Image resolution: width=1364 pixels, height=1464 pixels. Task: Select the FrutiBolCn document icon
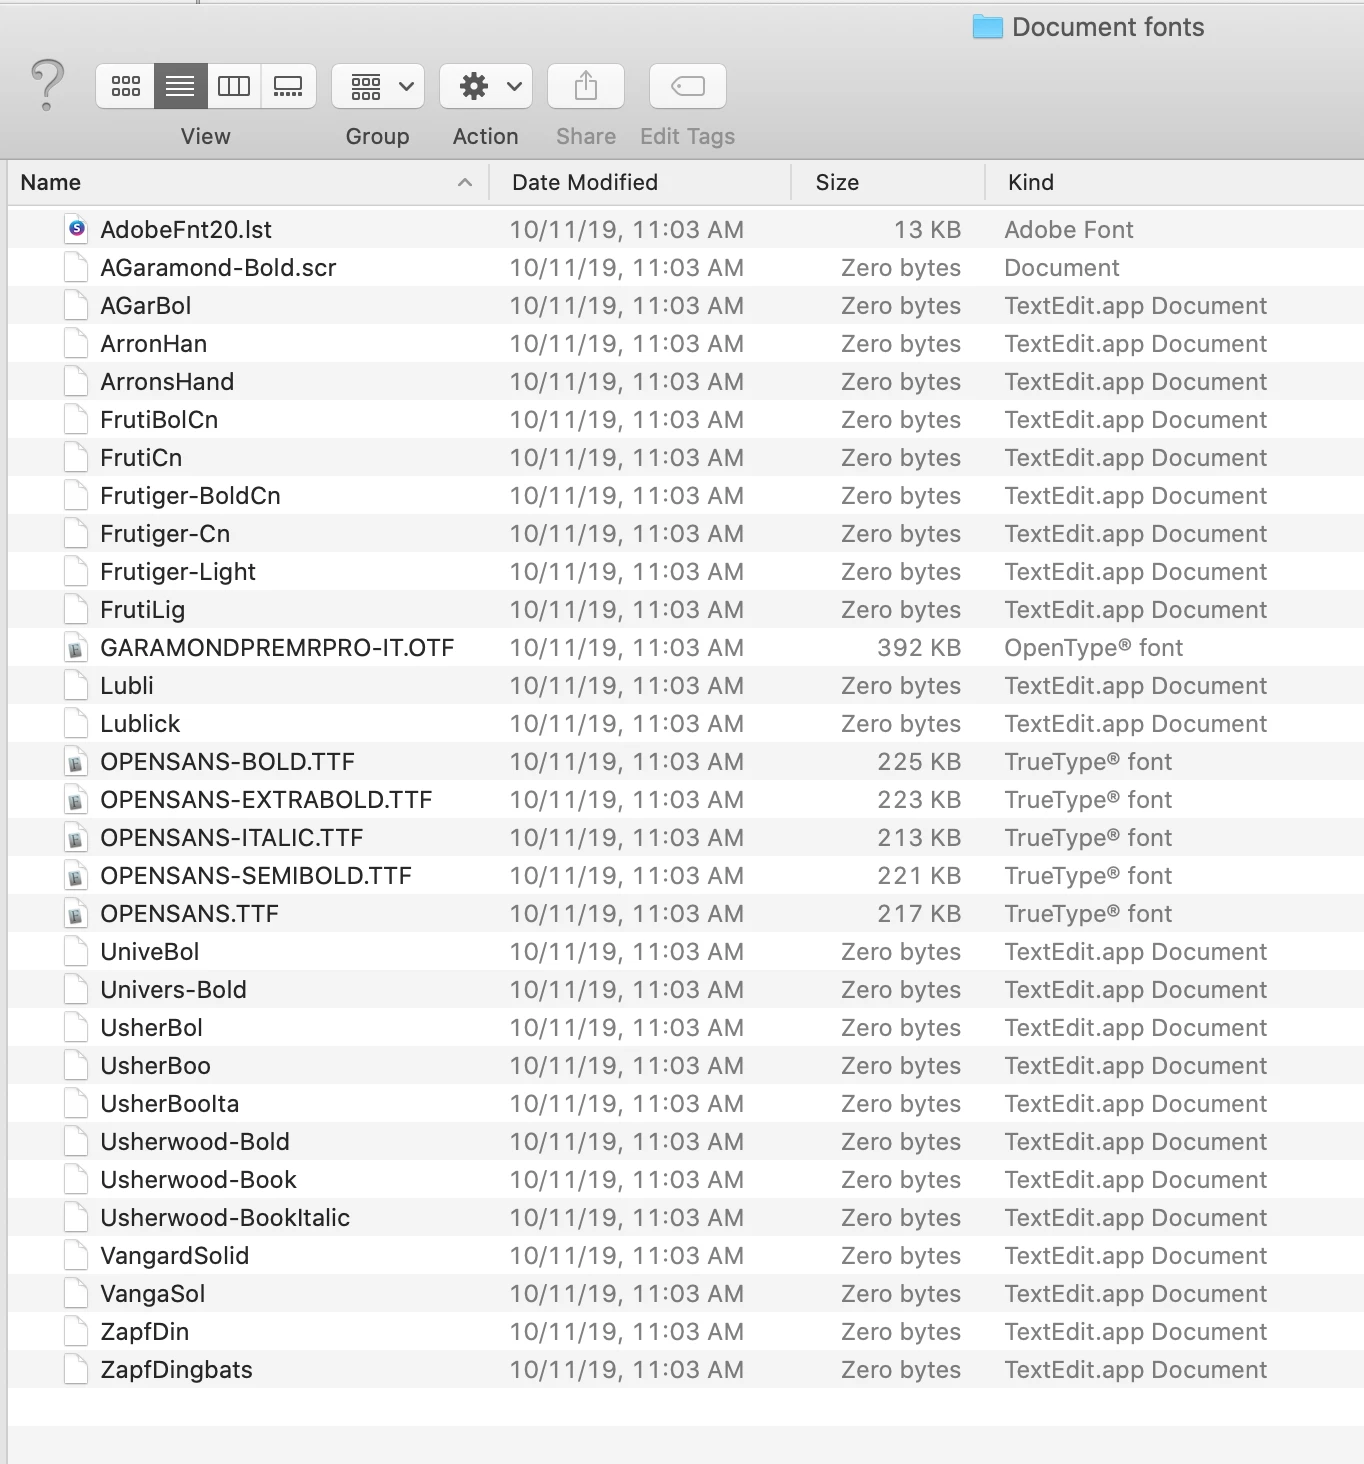pos(76,419)
